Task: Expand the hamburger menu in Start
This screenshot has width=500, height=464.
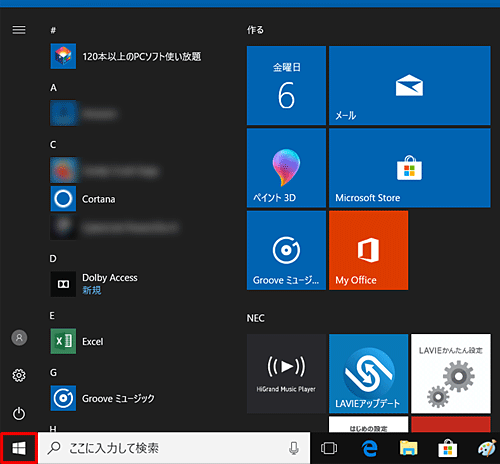Action: point(19,30)
